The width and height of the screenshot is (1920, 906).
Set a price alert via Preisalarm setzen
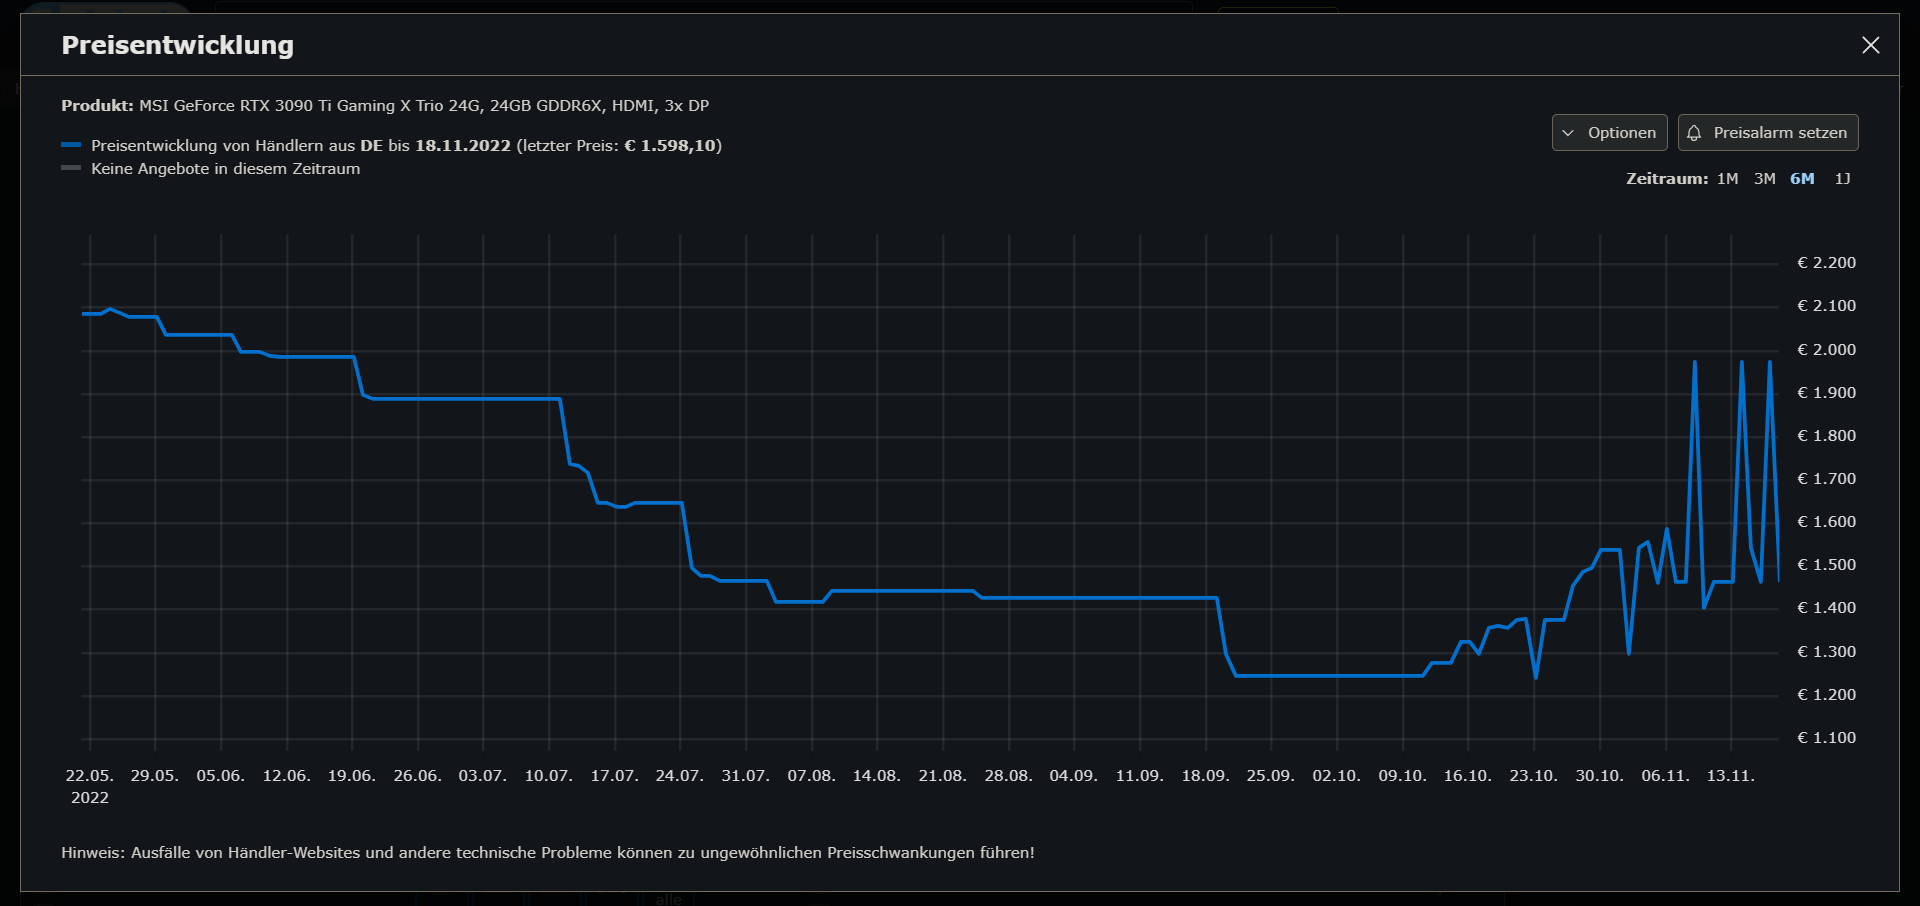pyautogui.click(x=1768, y=132)
